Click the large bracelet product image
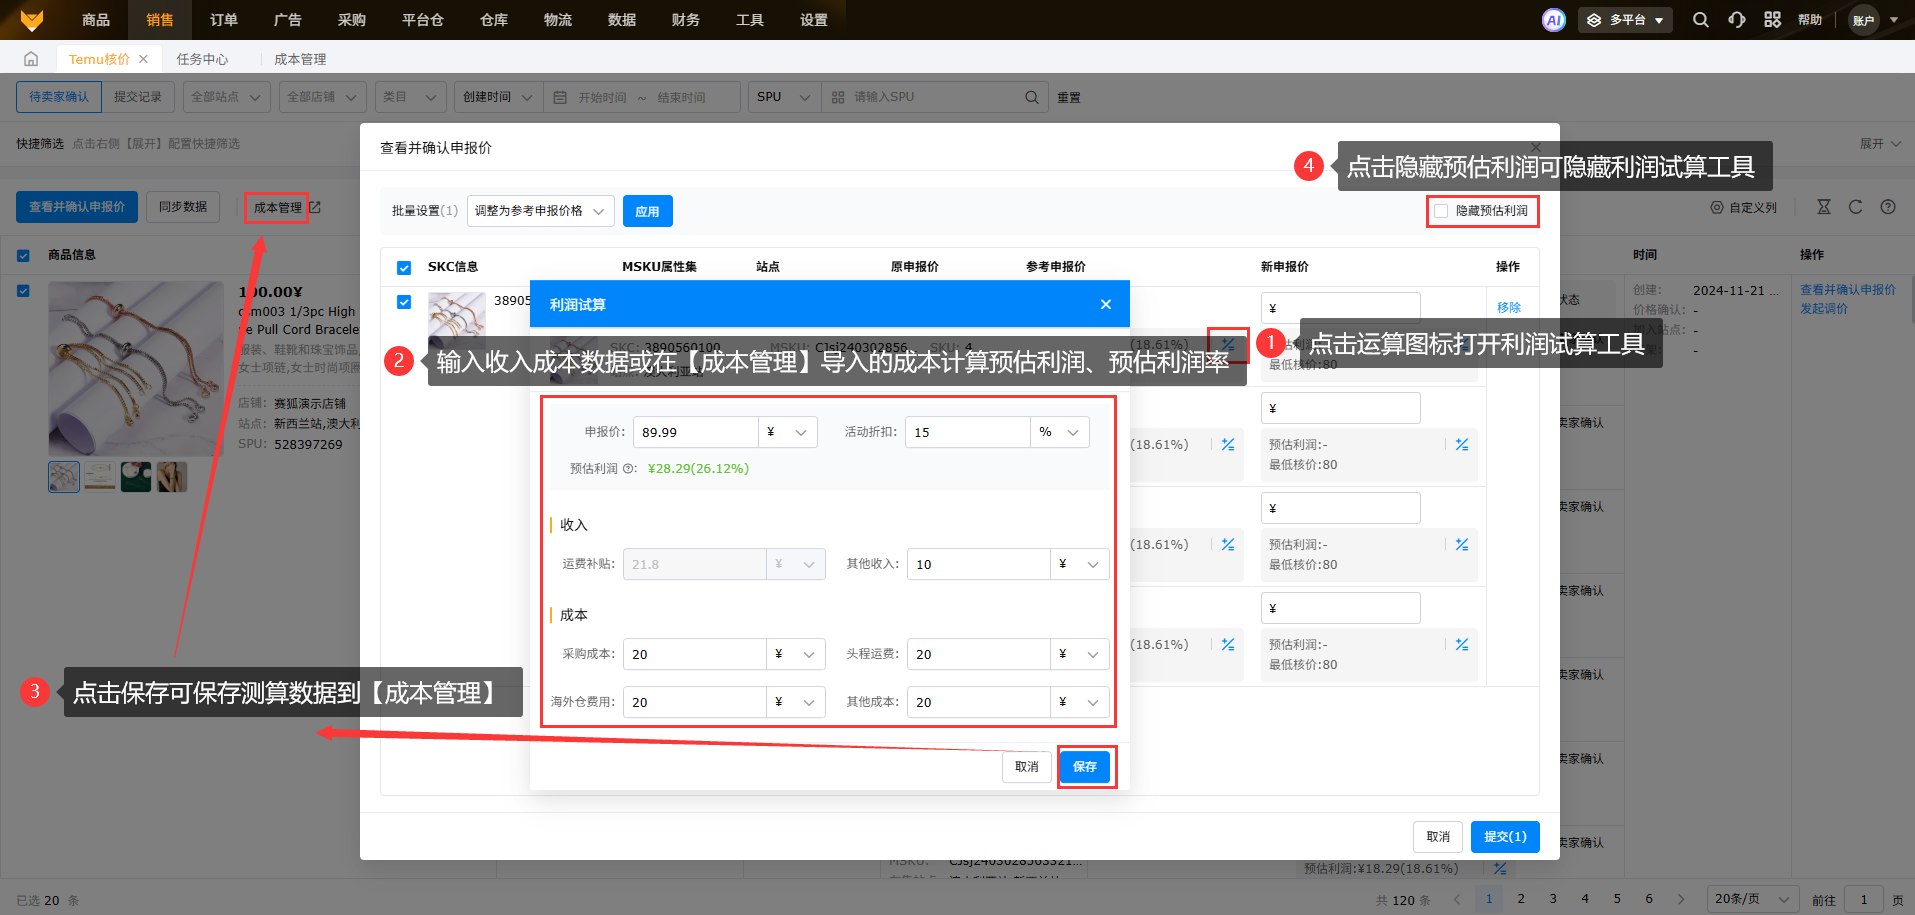 point(136,369)
